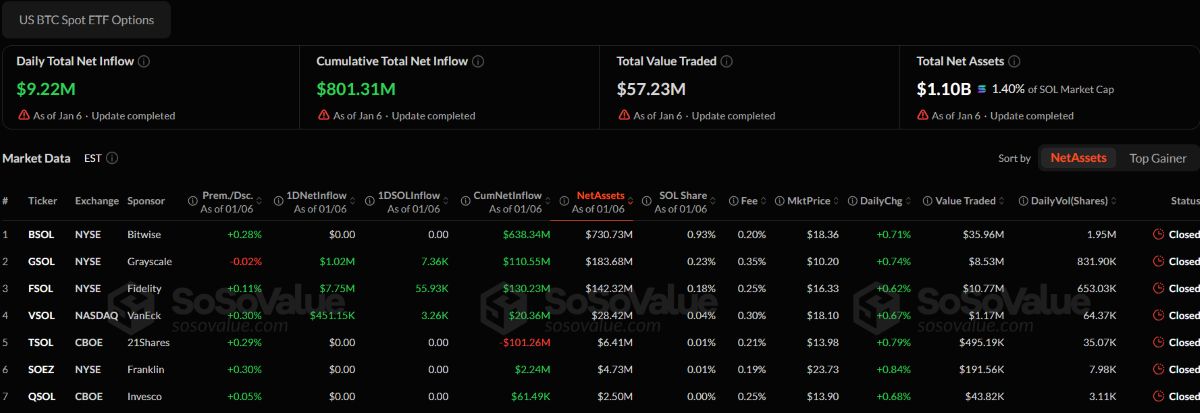Click clock icon in BSOL status cell
The image size is (1200, 413).
tap(1158, 234)
